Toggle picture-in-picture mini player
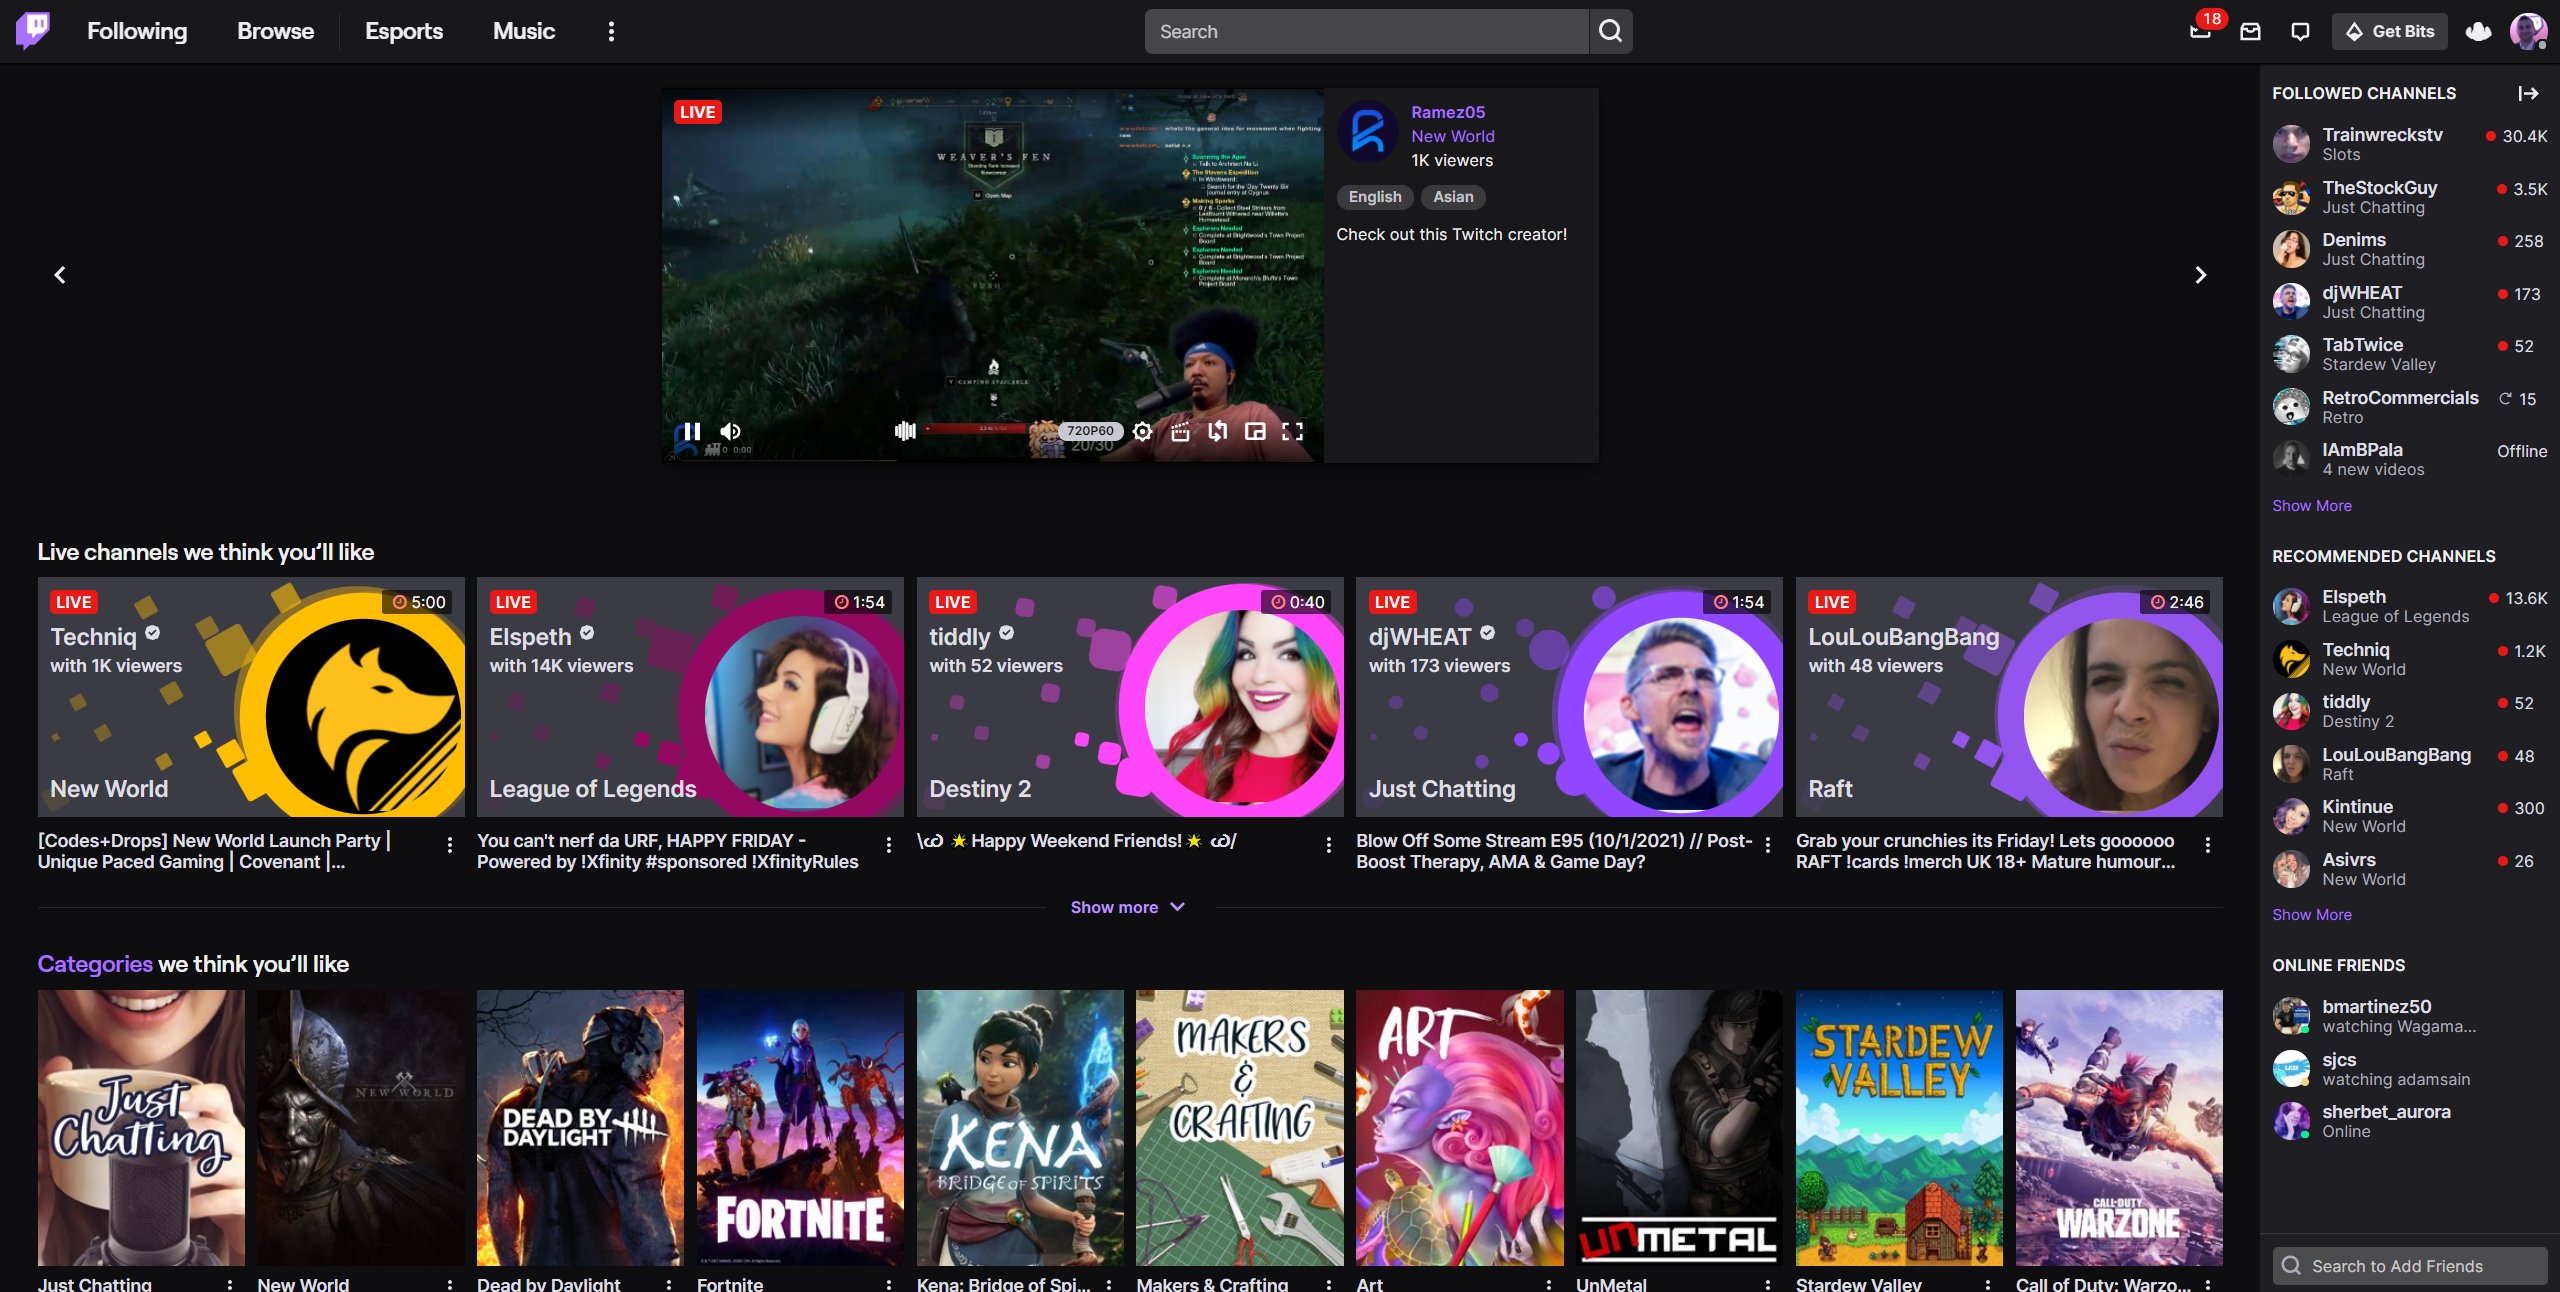Viewport: 2560px width, 1292px height. pyautogui.click(x=1255, y=432)
